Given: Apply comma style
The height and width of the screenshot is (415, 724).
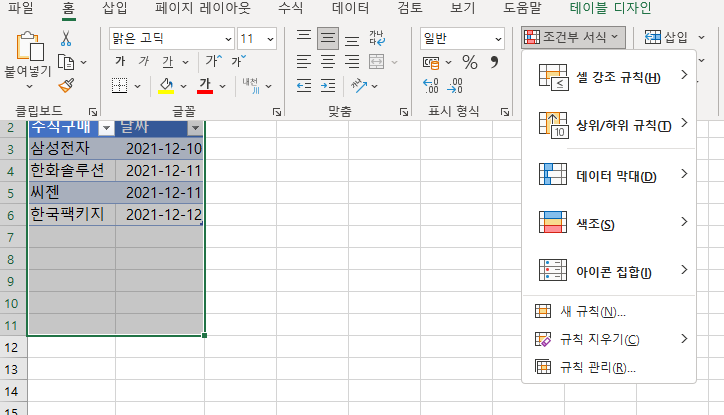Looking at the screenshot, I should coord(495,62).
